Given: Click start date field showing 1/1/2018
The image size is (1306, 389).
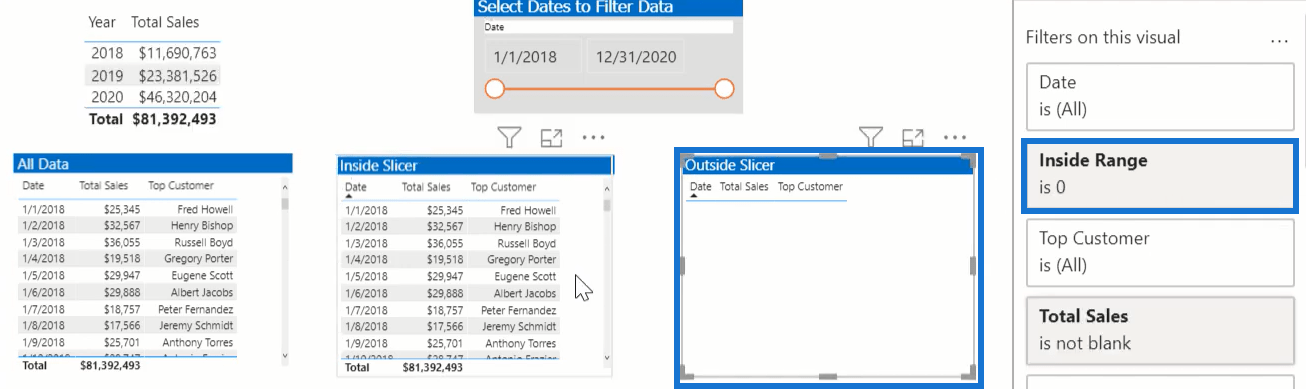Looking at the screenshot, I should pyautogui.click(x=531, y=57).
